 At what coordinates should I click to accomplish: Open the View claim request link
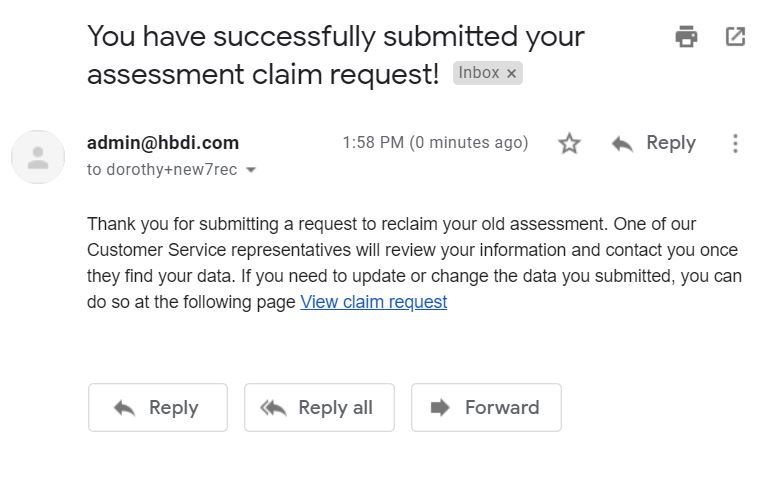pyautogui.click(x=373, y=302)
